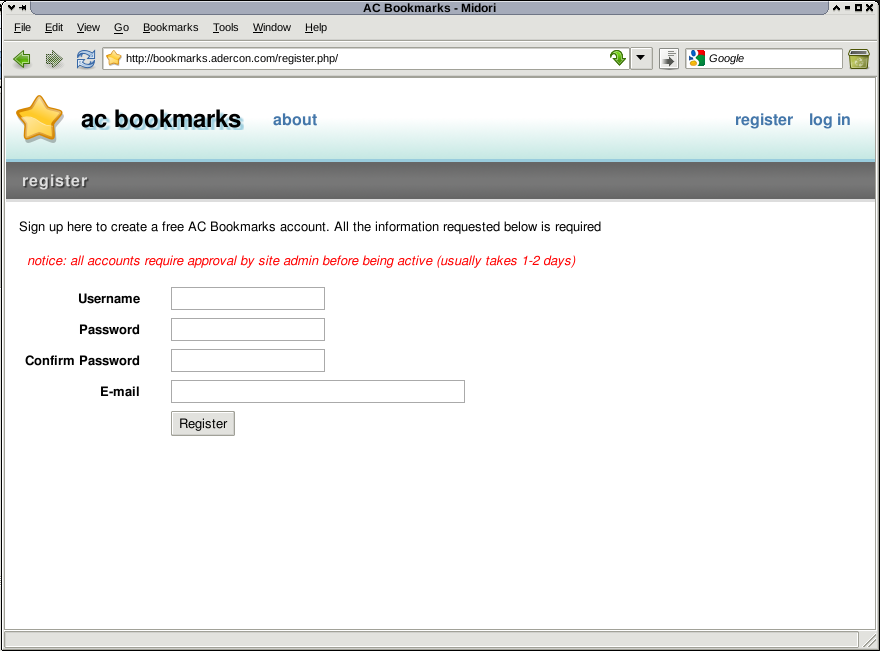Click the Google icon in the search box
This screenshot has width=880, height=651.
point(692,58)
